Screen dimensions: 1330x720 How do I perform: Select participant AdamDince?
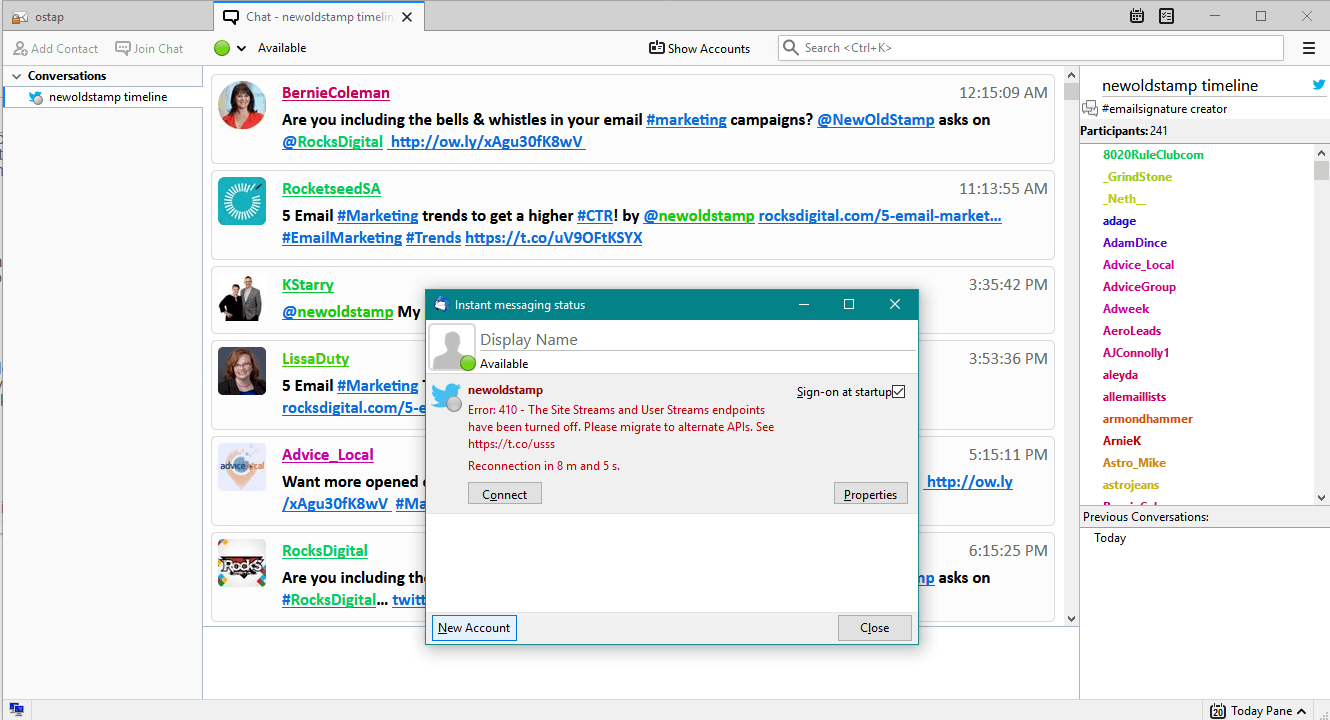(x=1135, y=243)
